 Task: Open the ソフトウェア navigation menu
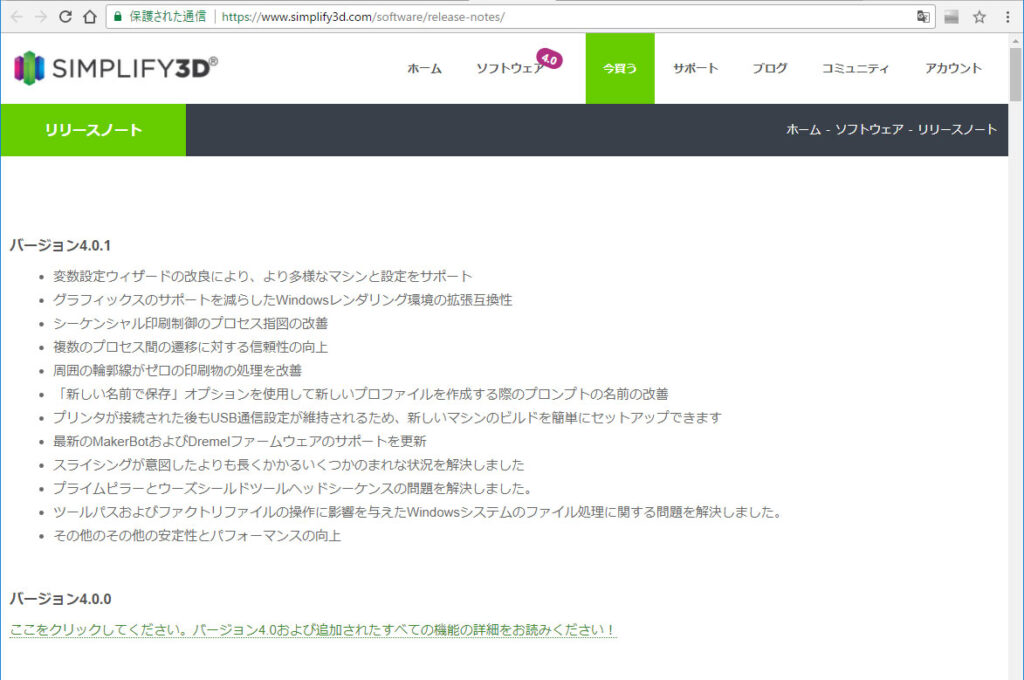(x=509, y=69)
